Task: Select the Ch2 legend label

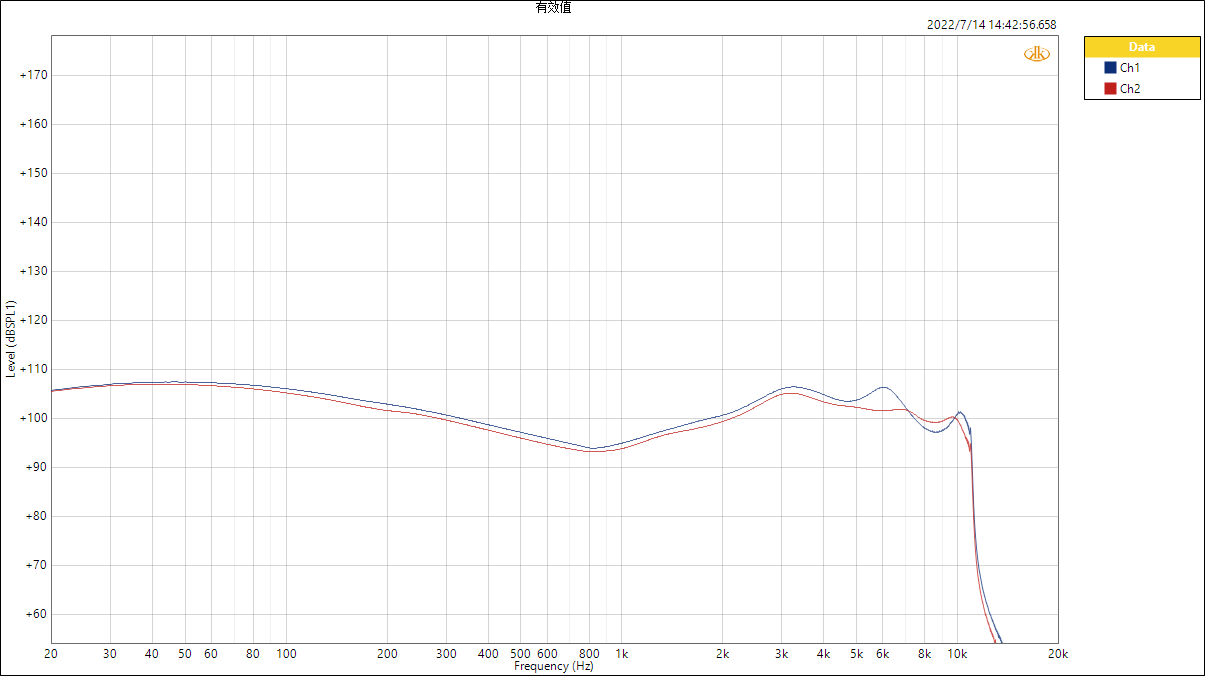Action: 1130,89
